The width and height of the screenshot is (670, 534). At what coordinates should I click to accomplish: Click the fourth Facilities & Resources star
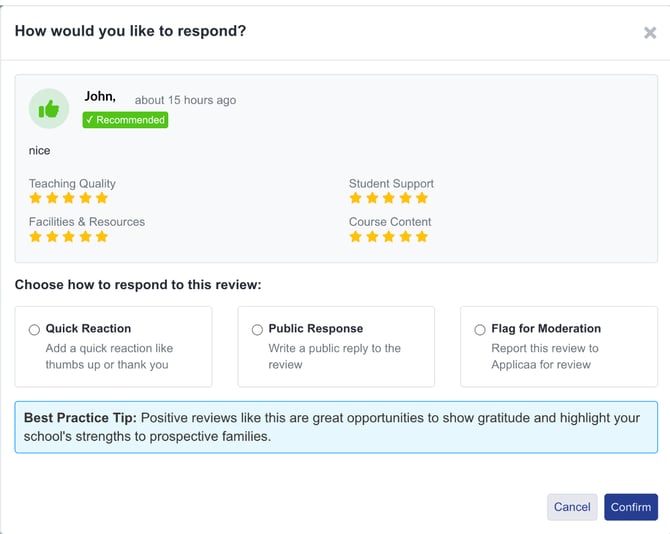pyautogui.click(x=85, y=237)
